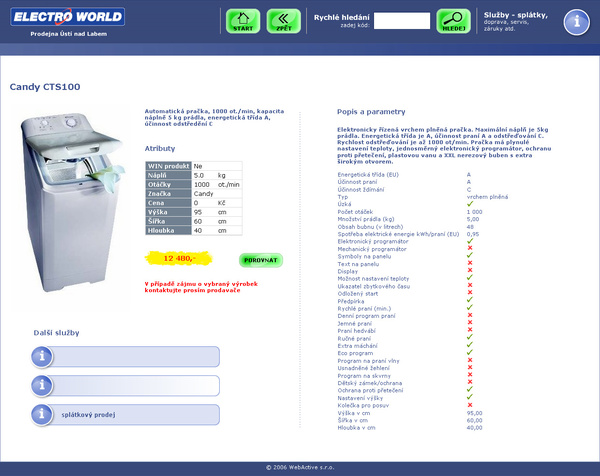Click check mark beside Možnost nastavení teploty
The height and width of the screenshot is (476, 600).
point(470,278)
